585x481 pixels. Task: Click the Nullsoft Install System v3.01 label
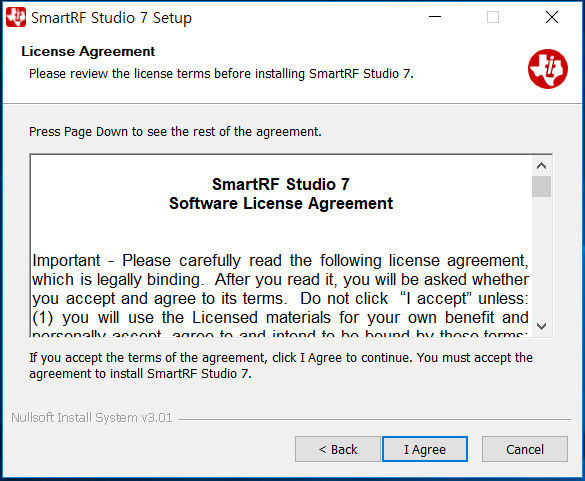[91, 418]
